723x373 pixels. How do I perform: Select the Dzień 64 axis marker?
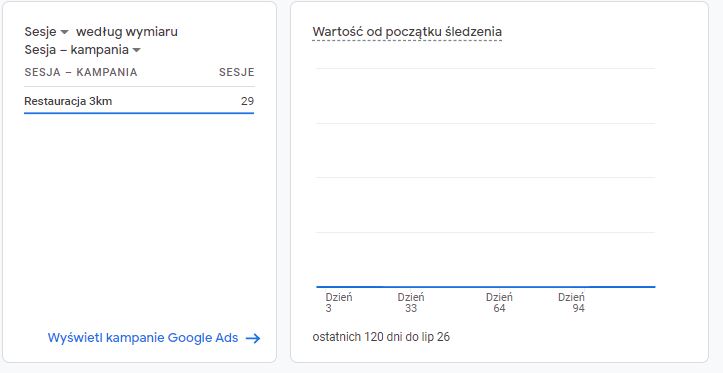tap(499, 303)
